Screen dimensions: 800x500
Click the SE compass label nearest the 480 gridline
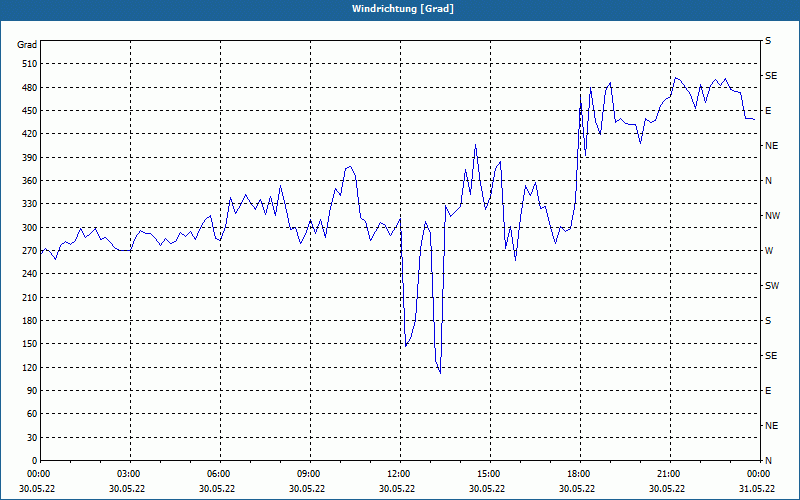coord(771,76)
